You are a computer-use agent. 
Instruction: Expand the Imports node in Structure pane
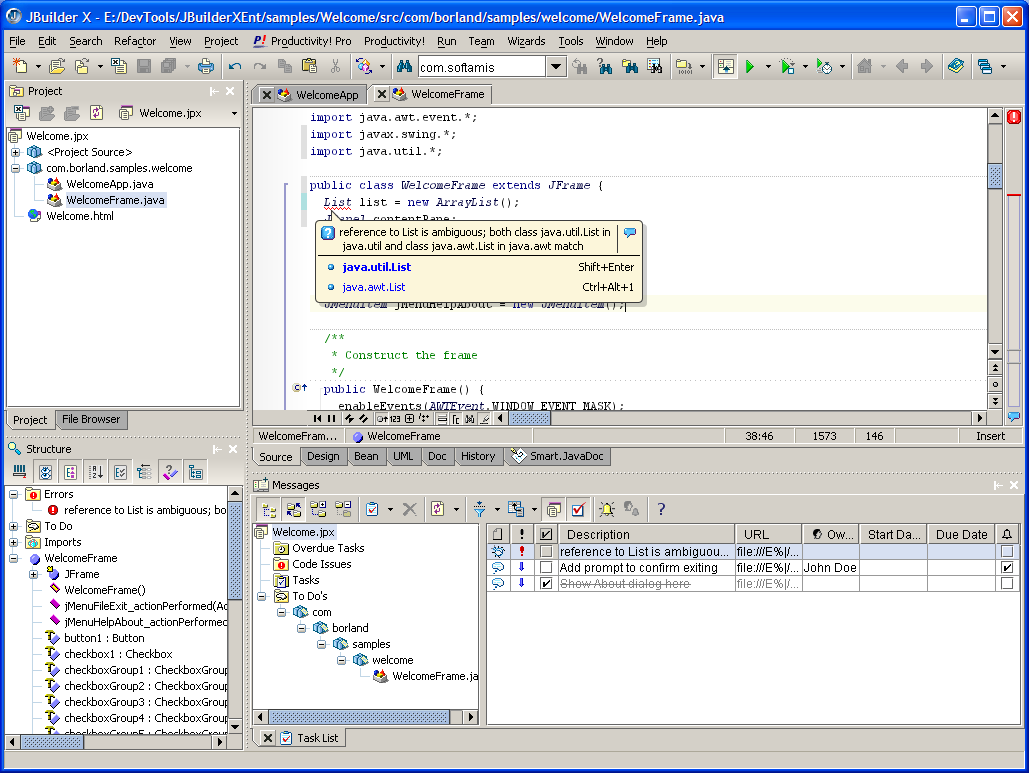click(x=14, y=542)
